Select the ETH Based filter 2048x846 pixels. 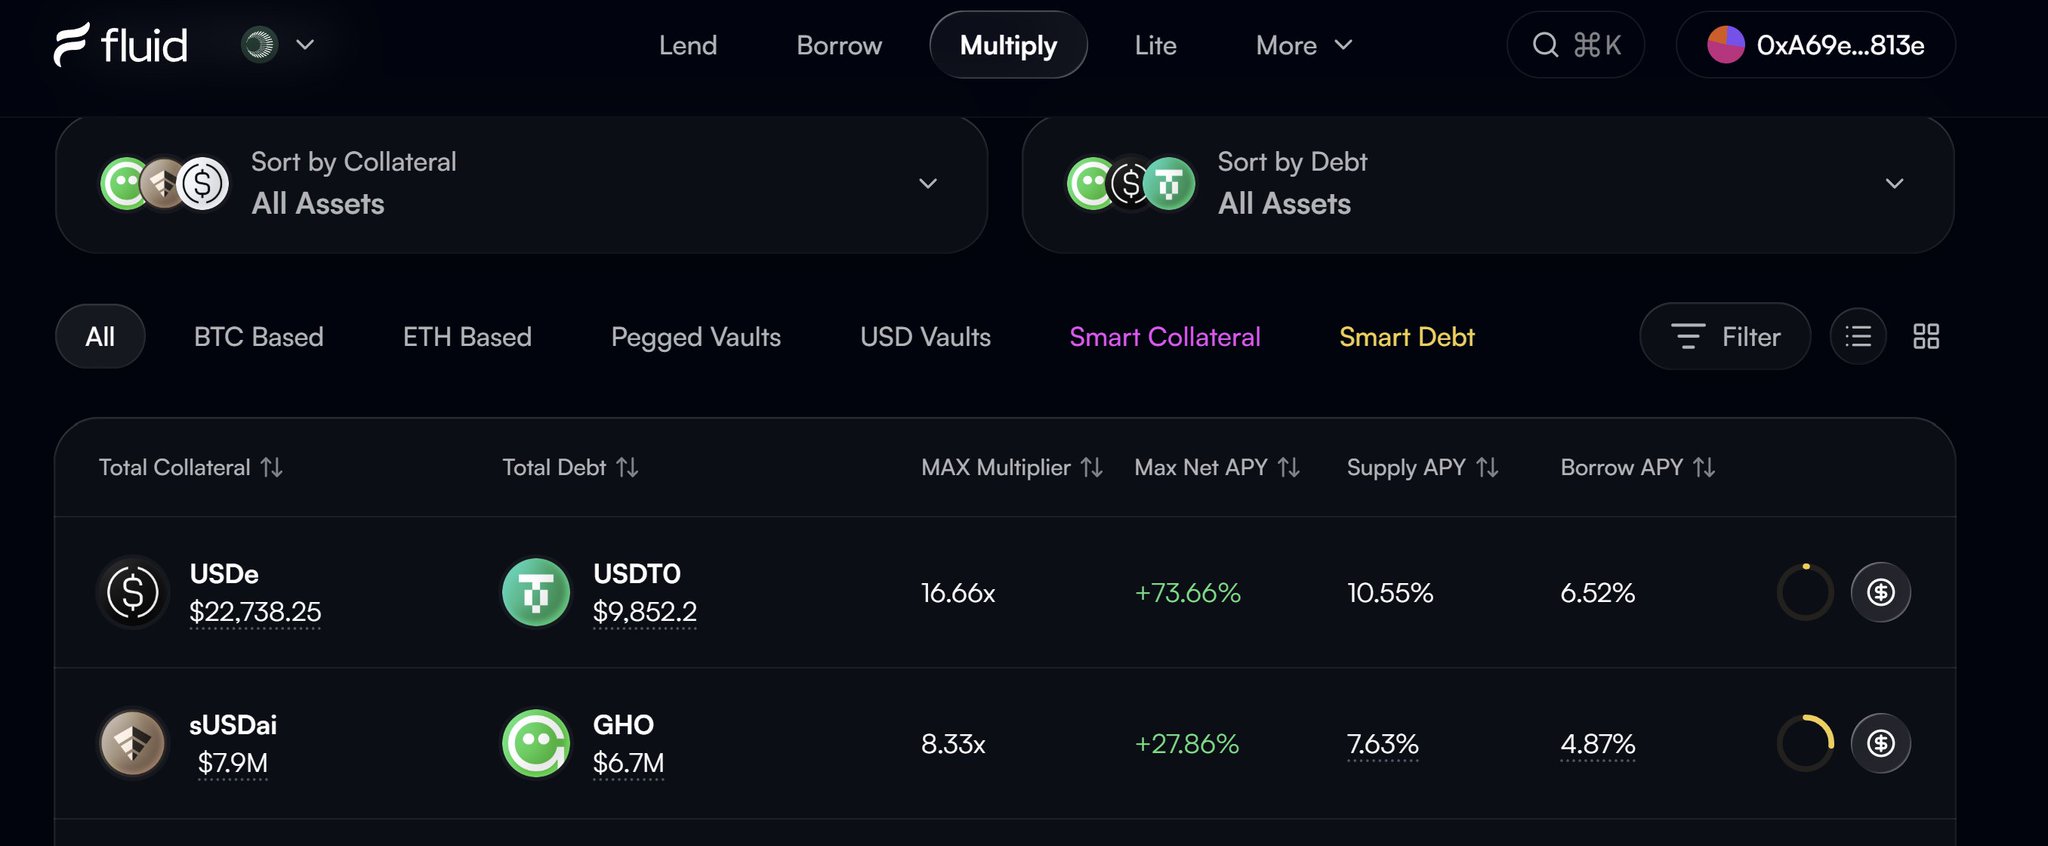coord(467,337)
